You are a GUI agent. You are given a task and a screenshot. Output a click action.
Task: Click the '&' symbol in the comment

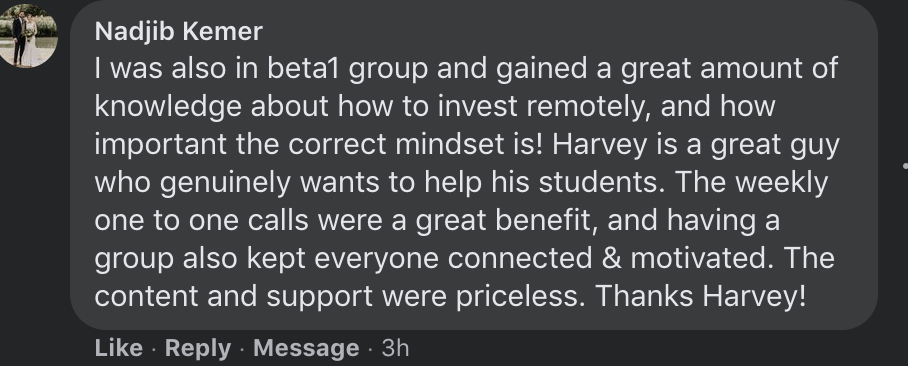(x=612, y=258)
